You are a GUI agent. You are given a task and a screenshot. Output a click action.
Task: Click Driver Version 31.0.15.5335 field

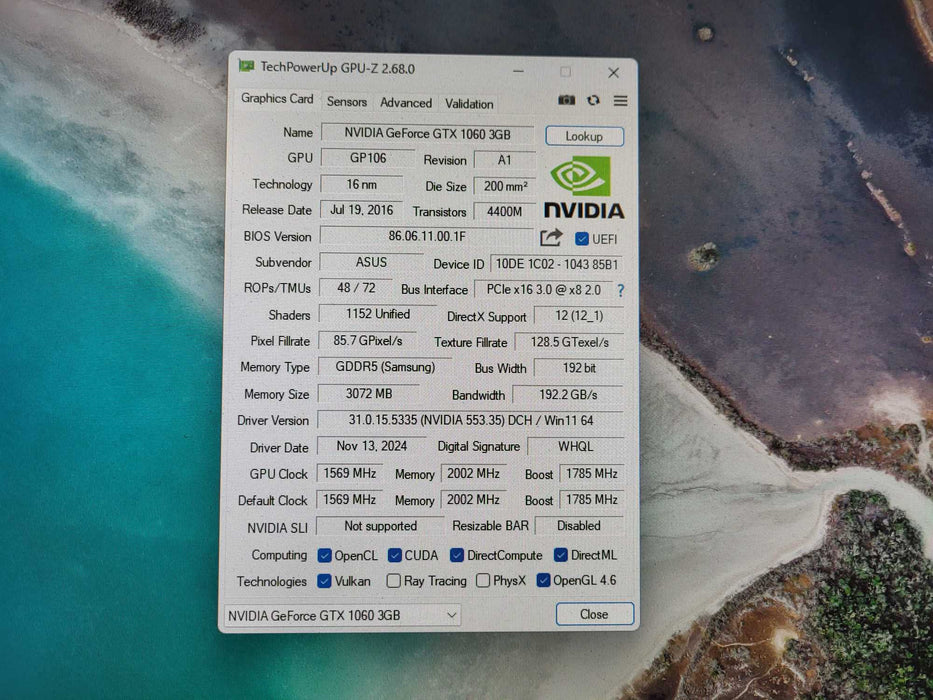(x=471, y=420)
